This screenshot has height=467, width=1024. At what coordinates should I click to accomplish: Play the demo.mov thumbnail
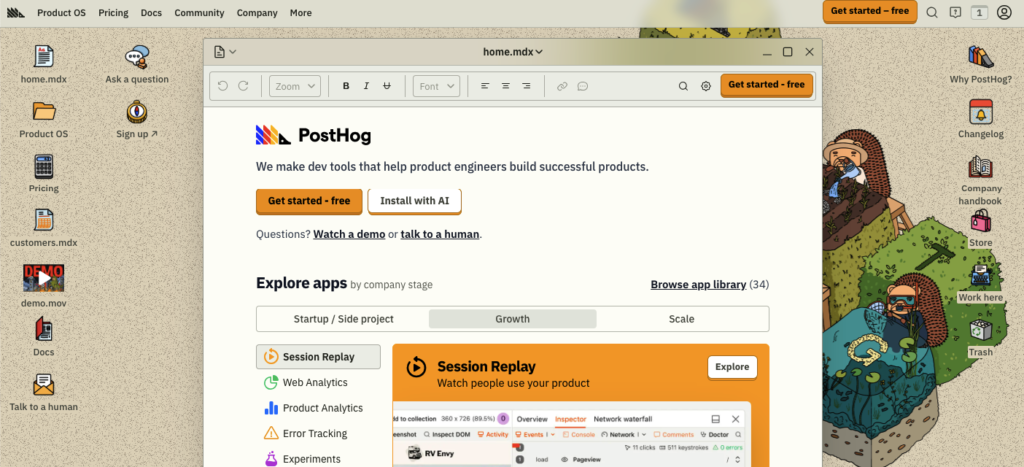43,278
